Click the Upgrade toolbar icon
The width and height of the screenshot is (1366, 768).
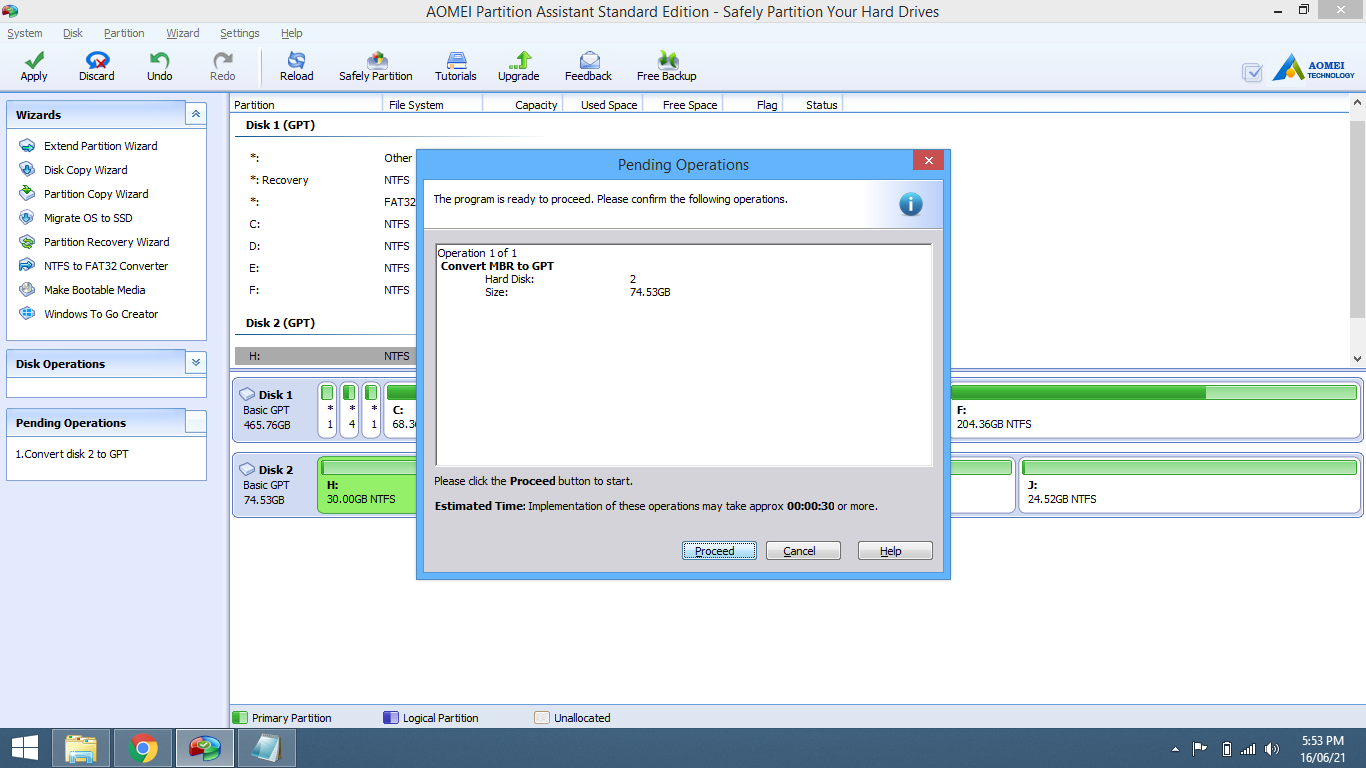(519, 67)
